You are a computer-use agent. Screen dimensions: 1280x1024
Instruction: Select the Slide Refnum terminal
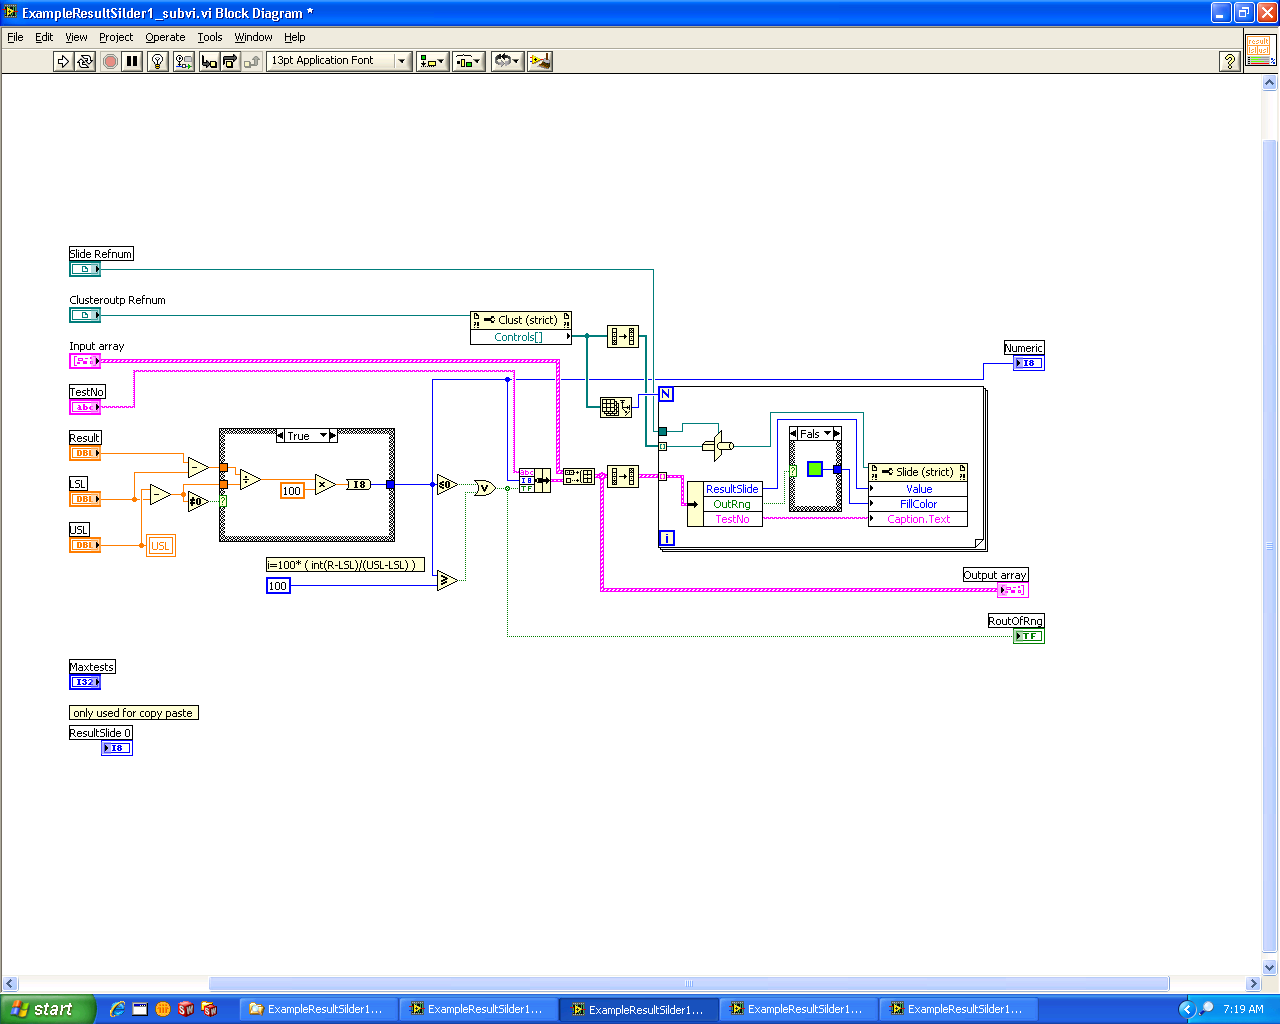85,269
